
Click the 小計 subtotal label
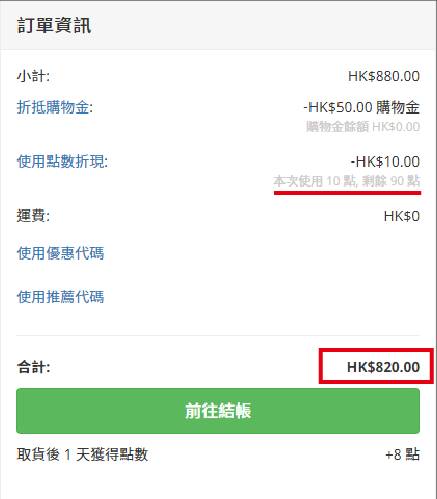(33, 76)
